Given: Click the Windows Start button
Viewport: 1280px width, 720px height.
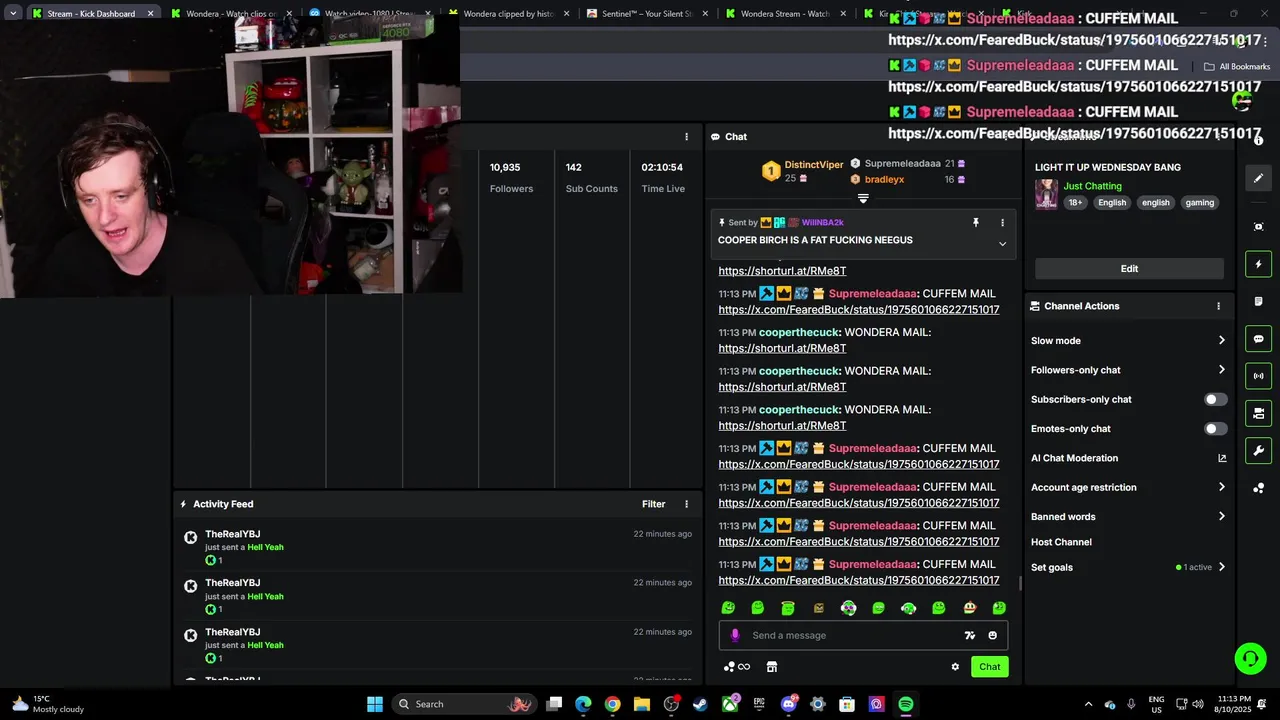Looking at the screenshot, I should tap(375, 704).
